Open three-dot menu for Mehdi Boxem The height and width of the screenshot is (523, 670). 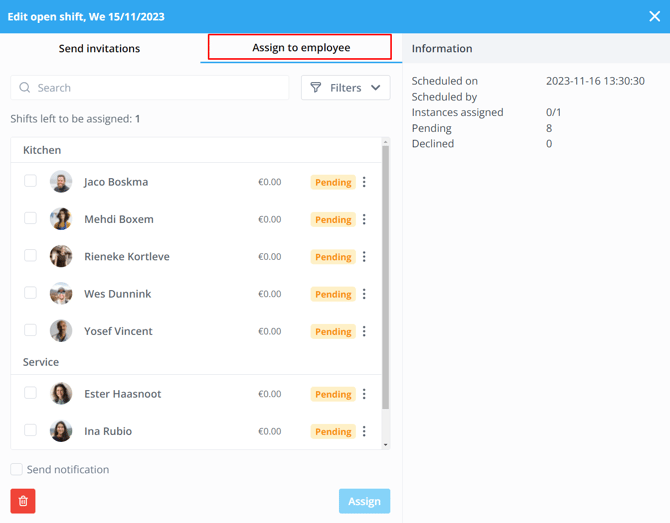(x=364, y=219)
